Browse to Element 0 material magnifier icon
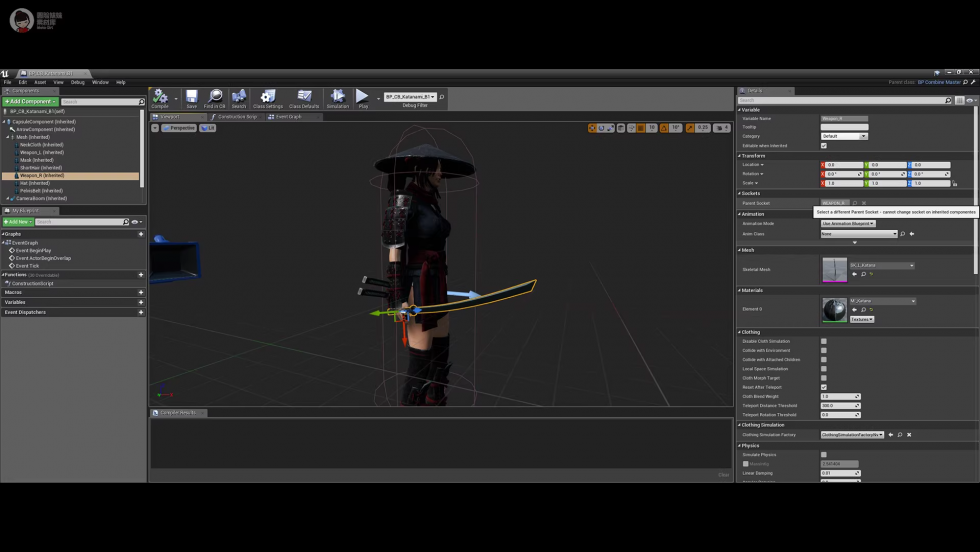 [863, 309]
